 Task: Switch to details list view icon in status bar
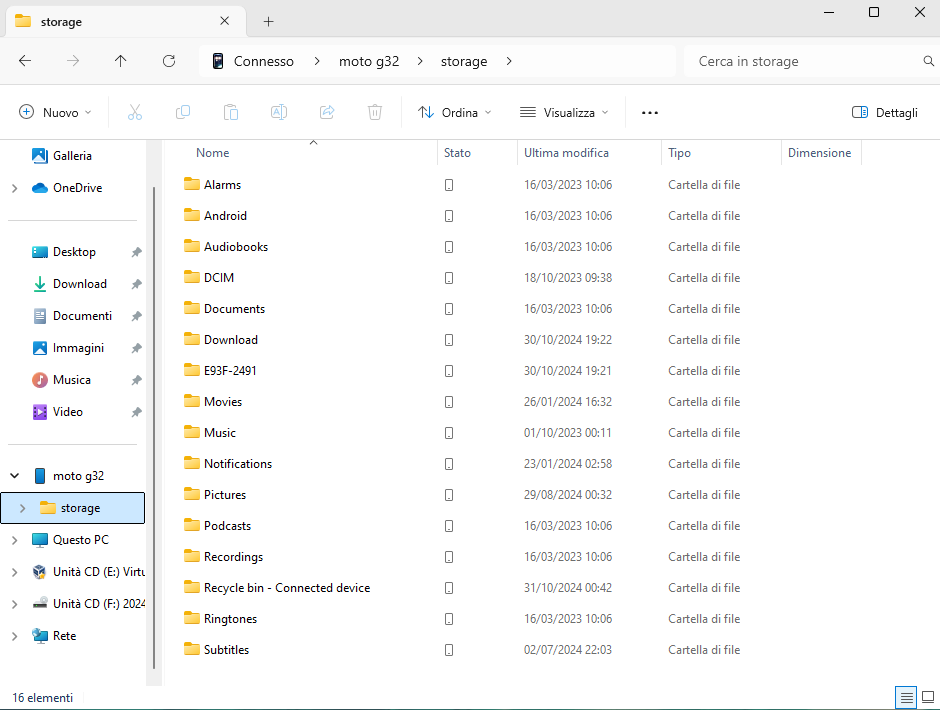pos(906,697)
